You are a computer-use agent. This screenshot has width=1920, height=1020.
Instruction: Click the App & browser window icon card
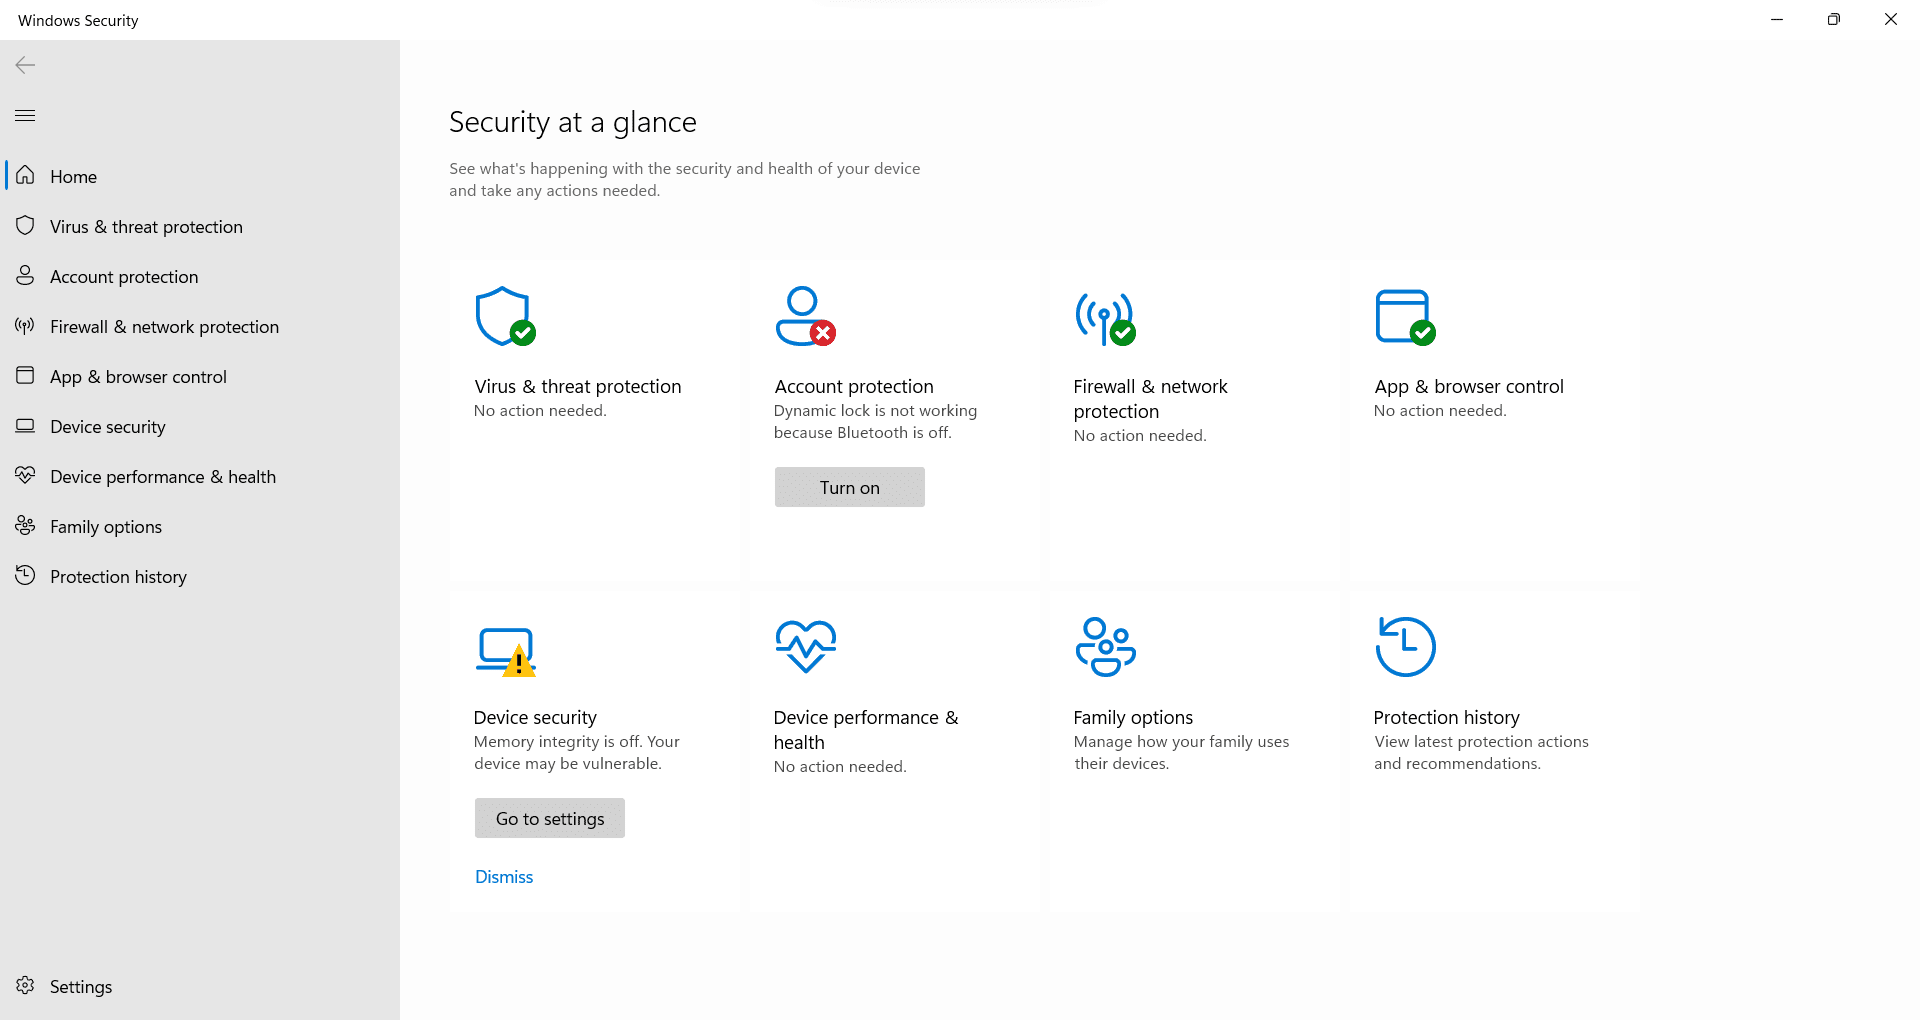(1405, 317)
